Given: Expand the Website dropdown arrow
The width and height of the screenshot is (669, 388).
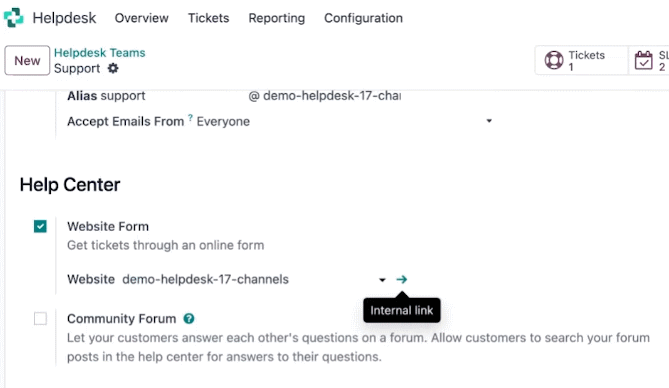Looking at the screenshot, I should pos(382,280).
